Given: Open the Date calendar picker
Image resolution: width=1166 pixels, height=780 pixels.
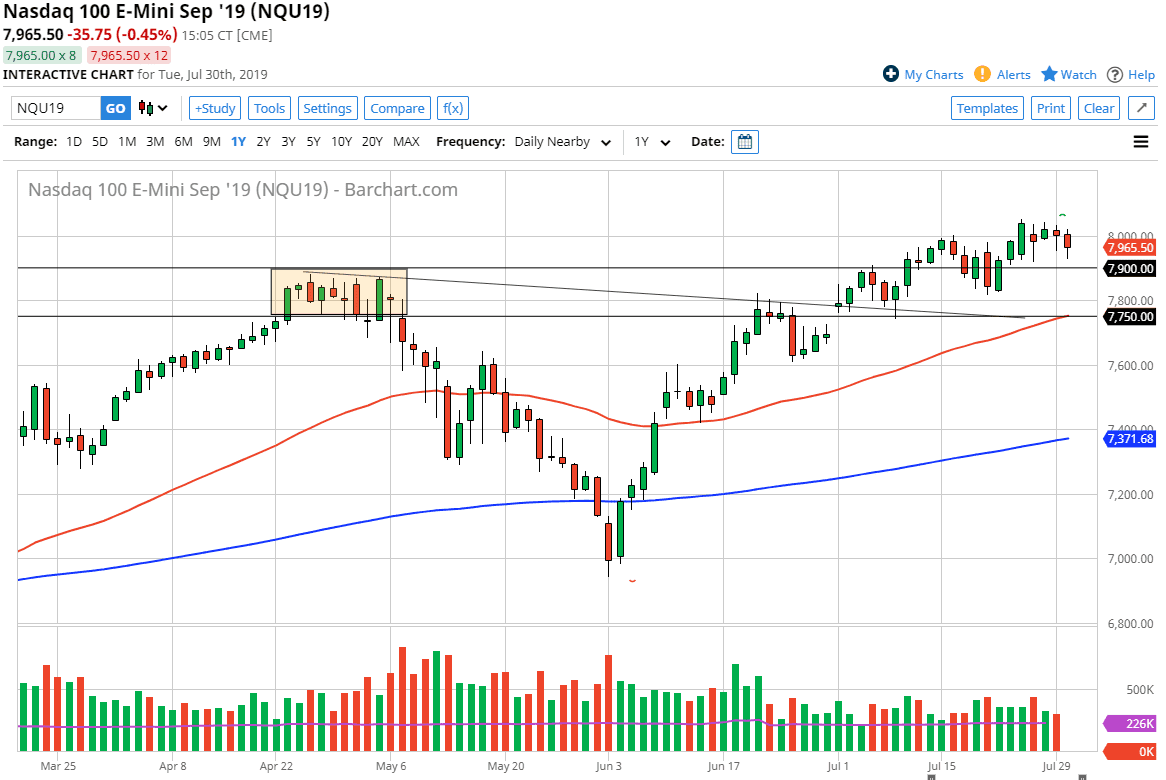Looking at the screenshot, I should (744, 141).
